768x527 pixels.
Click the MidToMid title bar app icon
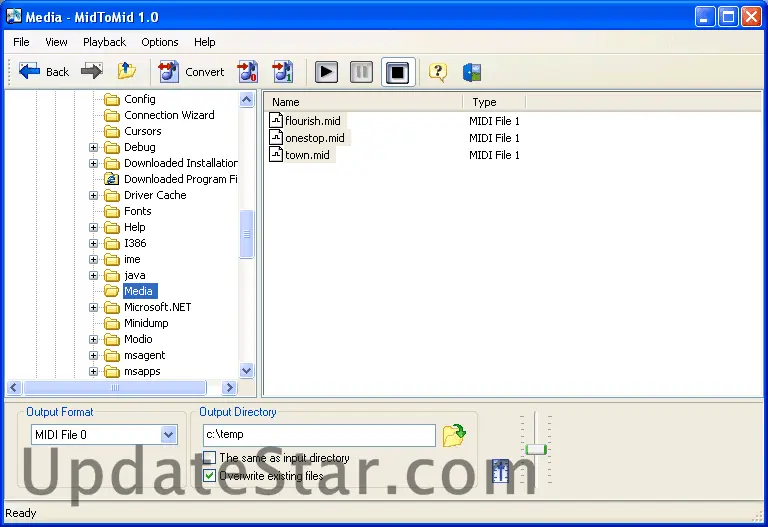(x=14, y=16)
